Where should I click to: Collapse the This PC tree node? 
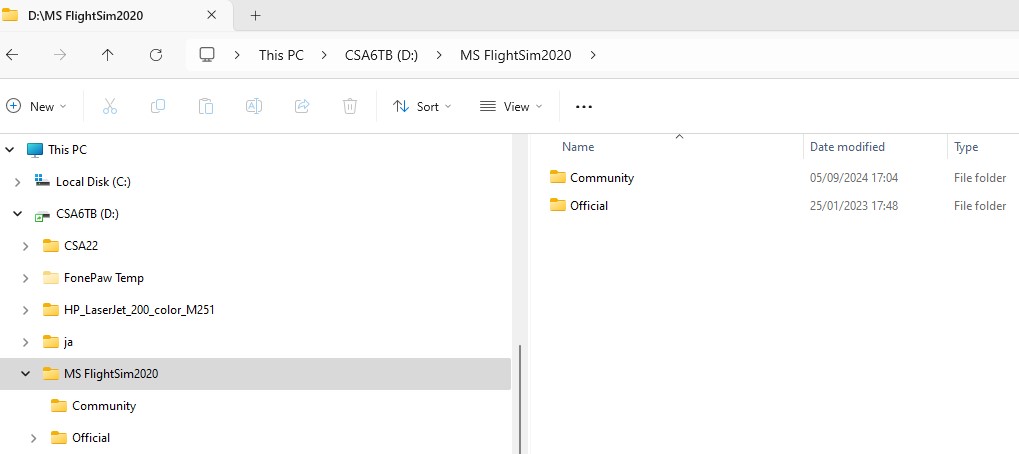pyautogui.click(x=10, y=150)
